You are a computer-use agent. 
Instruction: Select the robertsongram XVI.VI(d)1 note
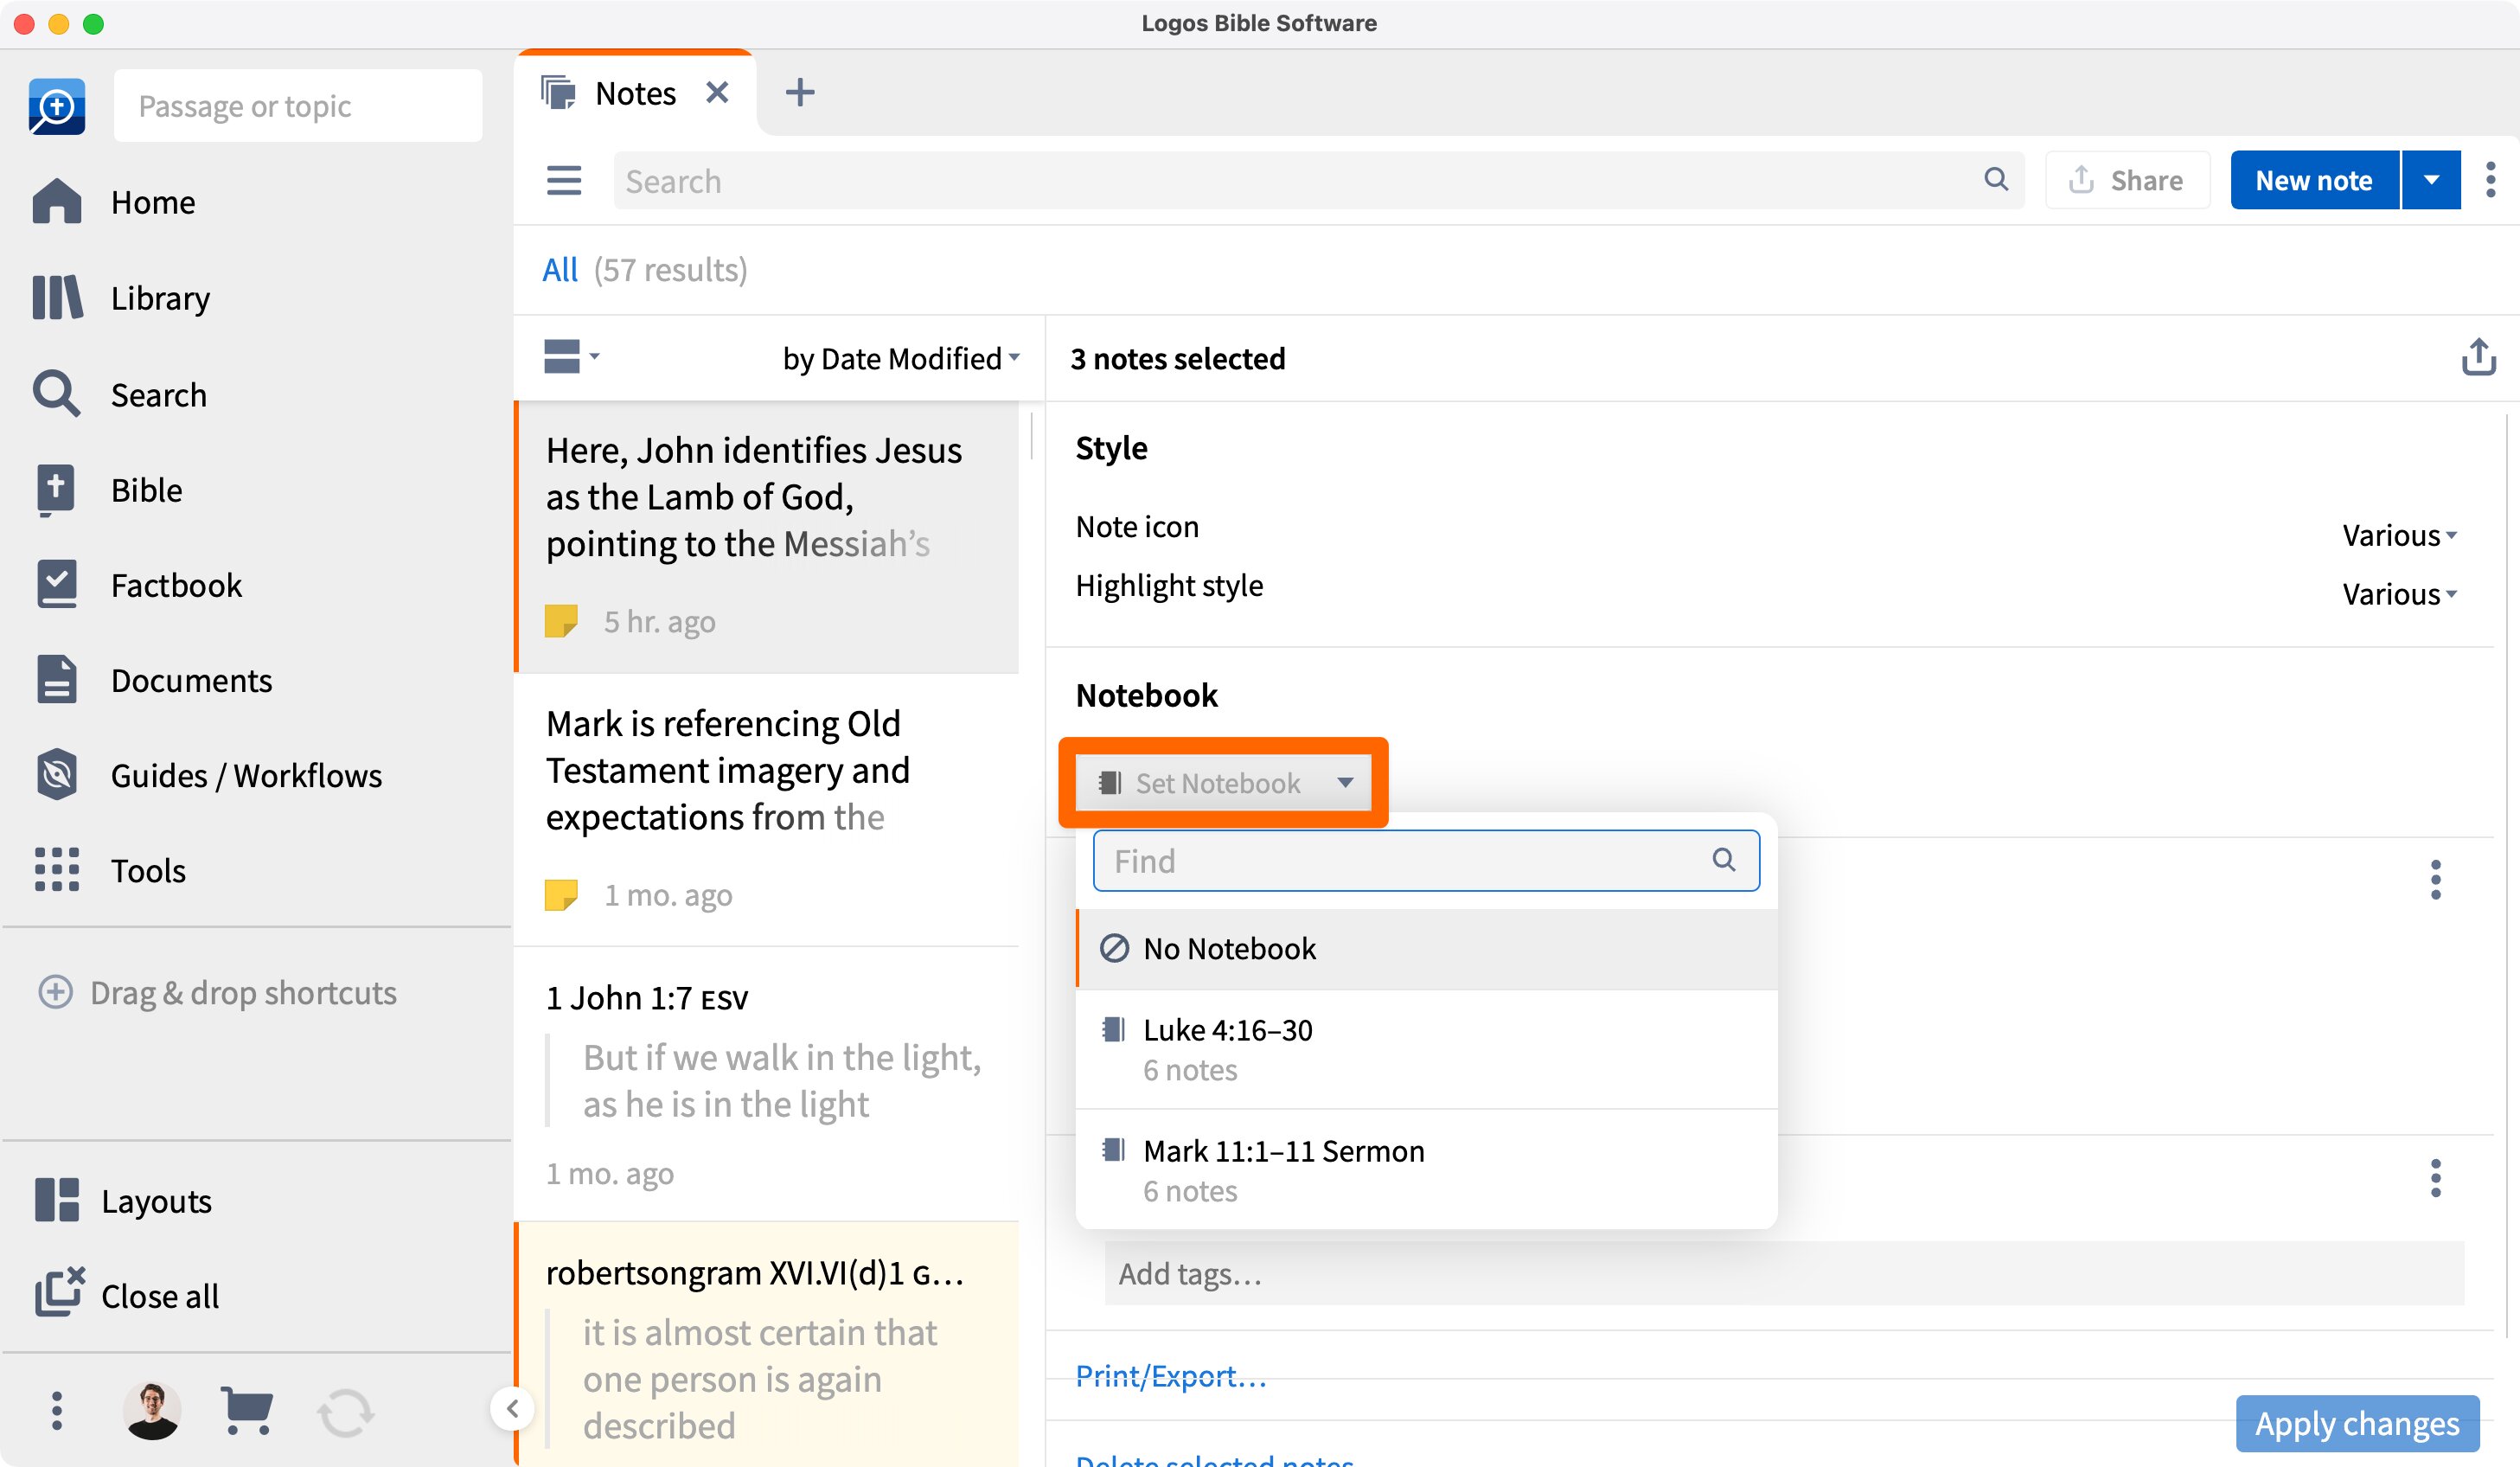pyautogui.click(x=767, y=1344)
